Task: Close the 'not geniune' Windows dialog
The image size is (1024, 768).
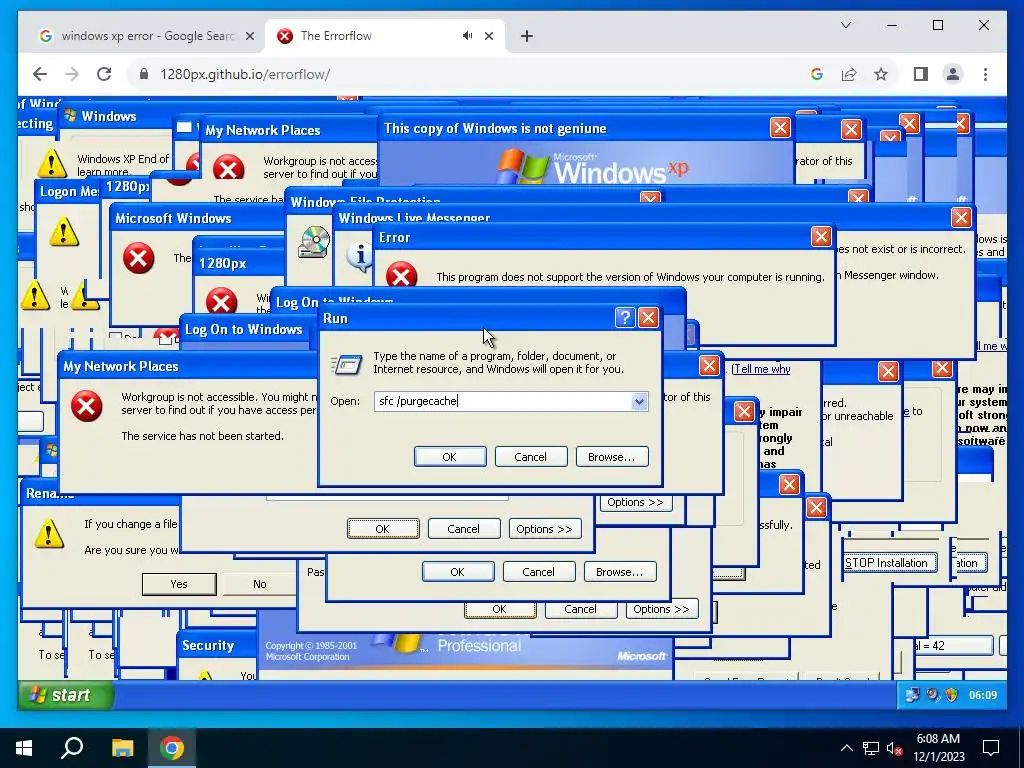Action: click(x=780, y=127)
